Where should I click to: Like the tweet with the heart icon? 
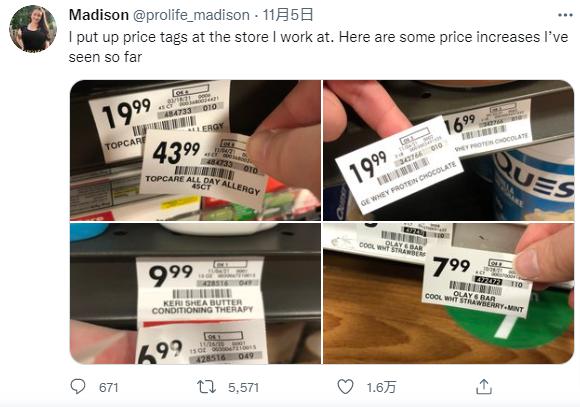pos(345,387)
